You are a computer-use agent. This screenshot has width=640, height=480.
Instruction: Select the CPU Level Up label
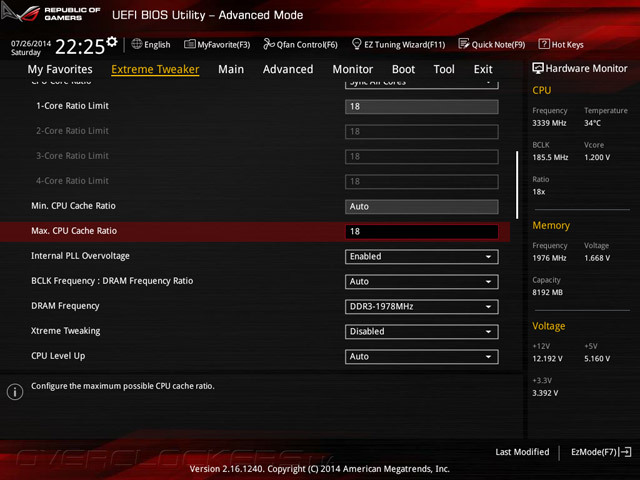click(x=58, y=356)
